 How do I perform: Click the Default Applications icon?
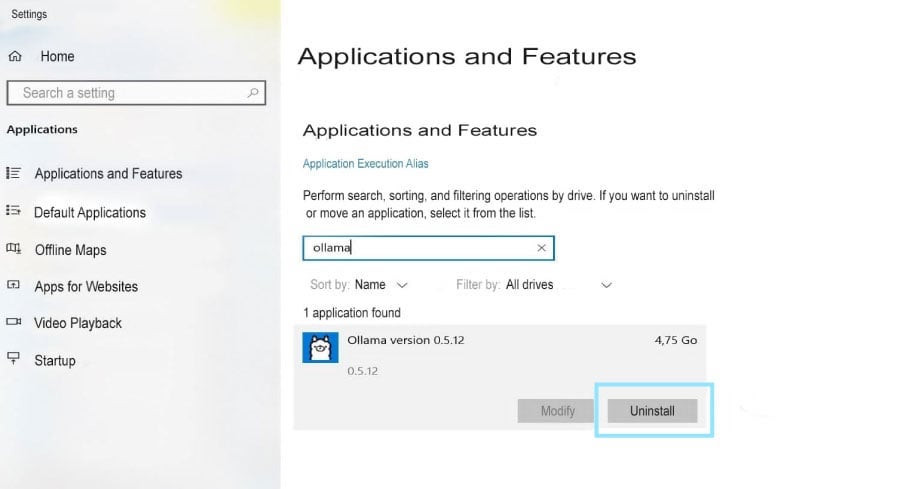[x=13, y=211]
